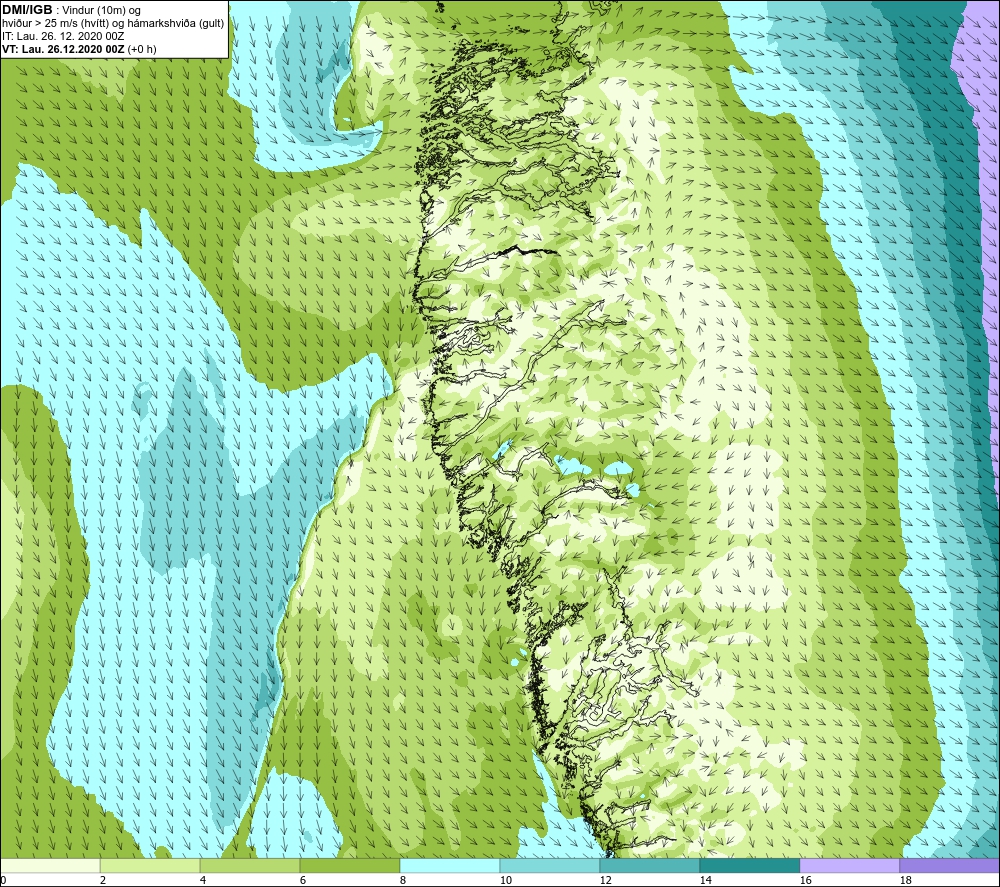This screenshot has width=1000, height=887.
Task: Click the 10-12 m/s legend color swatch
Action: click(549, 866)
